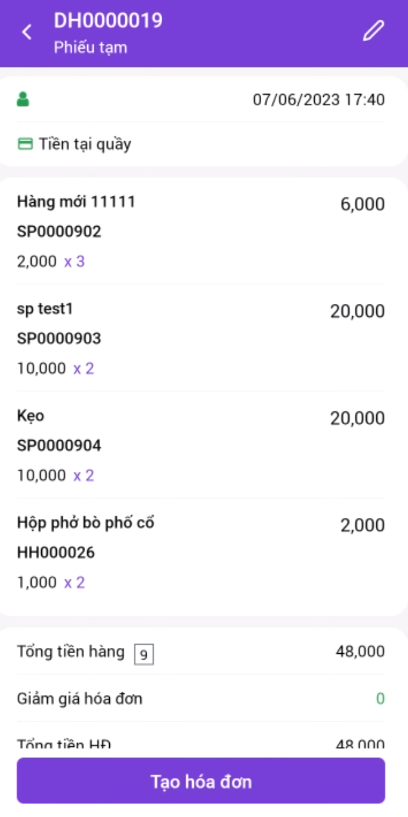Tap the Giảm giá hóa đơn row
This screenshot has width=408, height=817.
coord(201,698)
